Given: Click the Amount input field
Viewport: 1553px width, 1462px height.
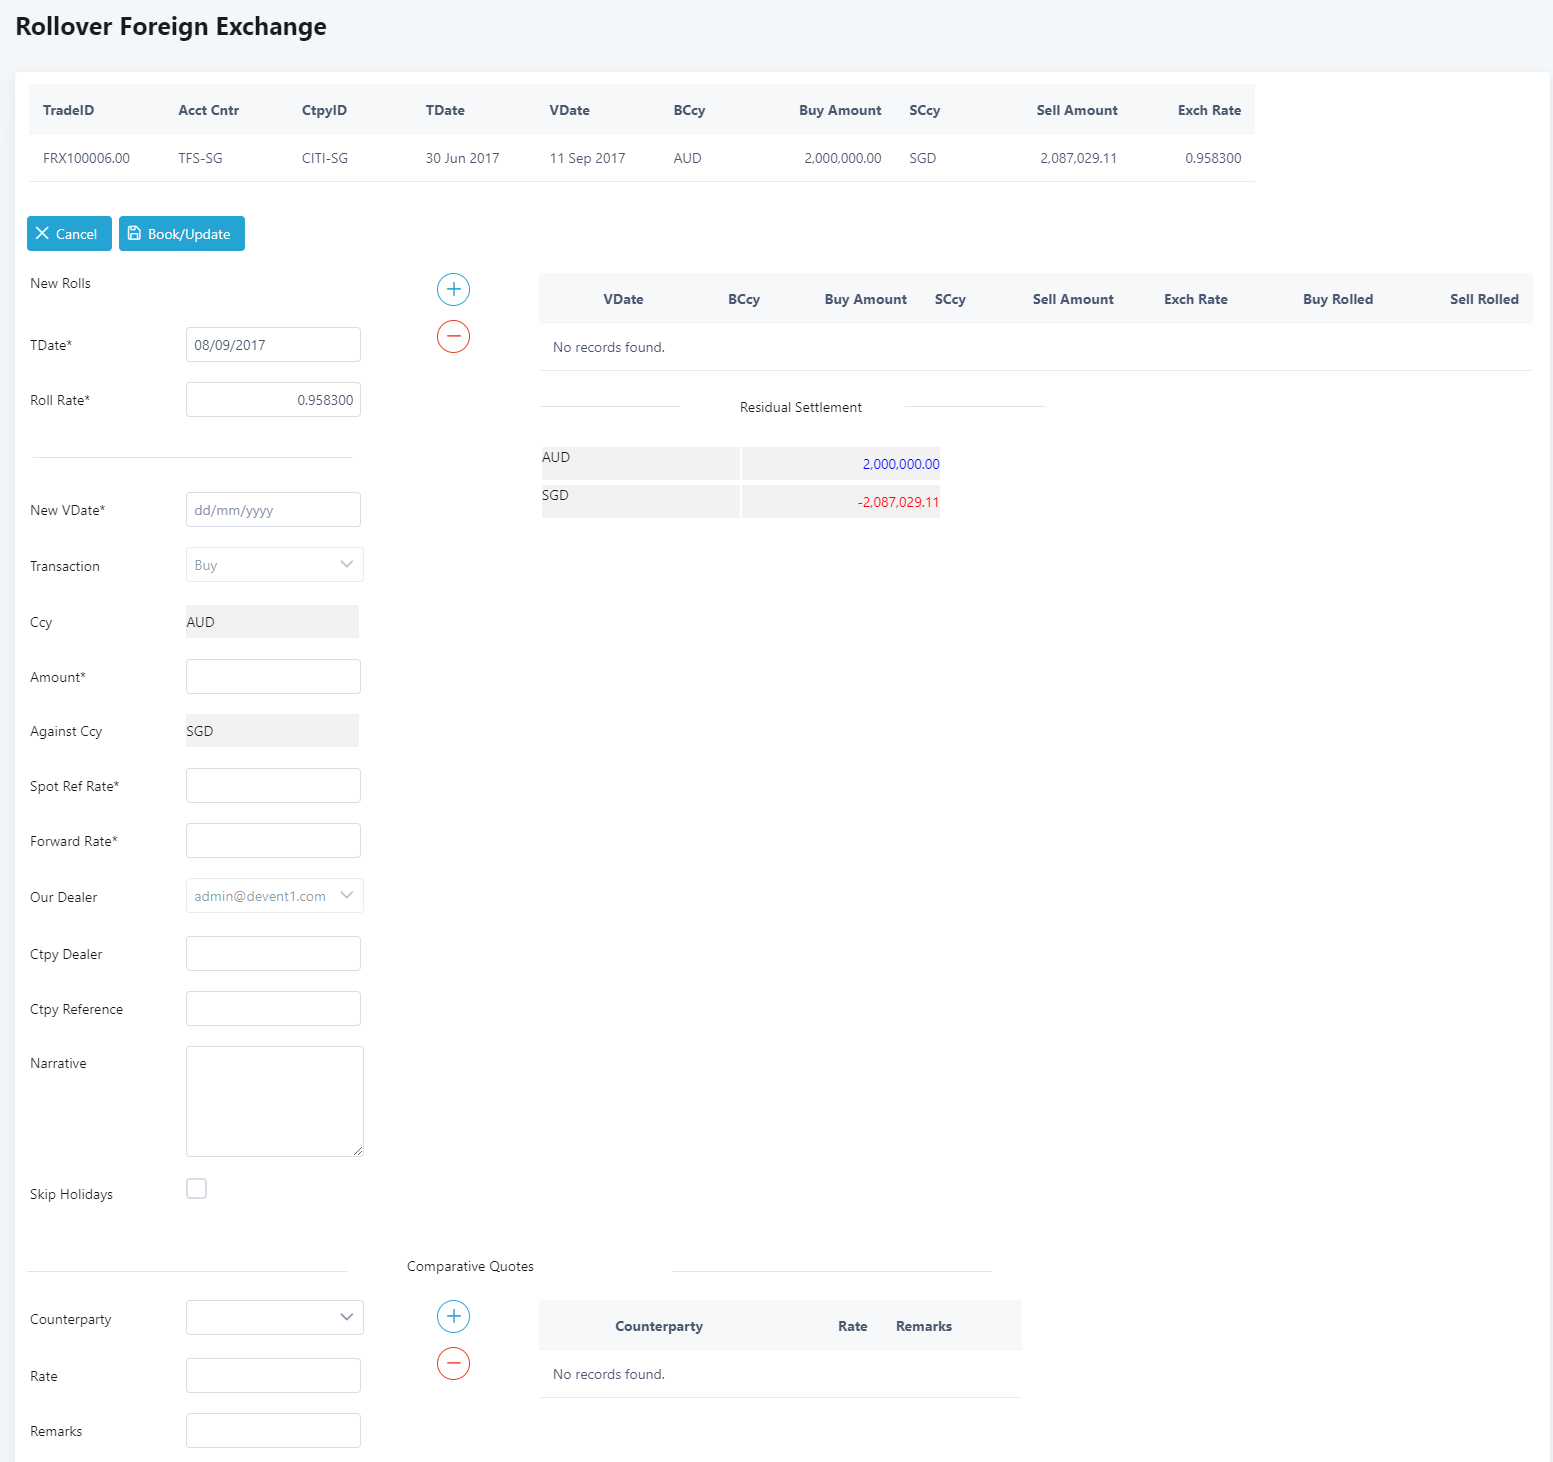Looking at the screenshot, I should click(273, 677).
